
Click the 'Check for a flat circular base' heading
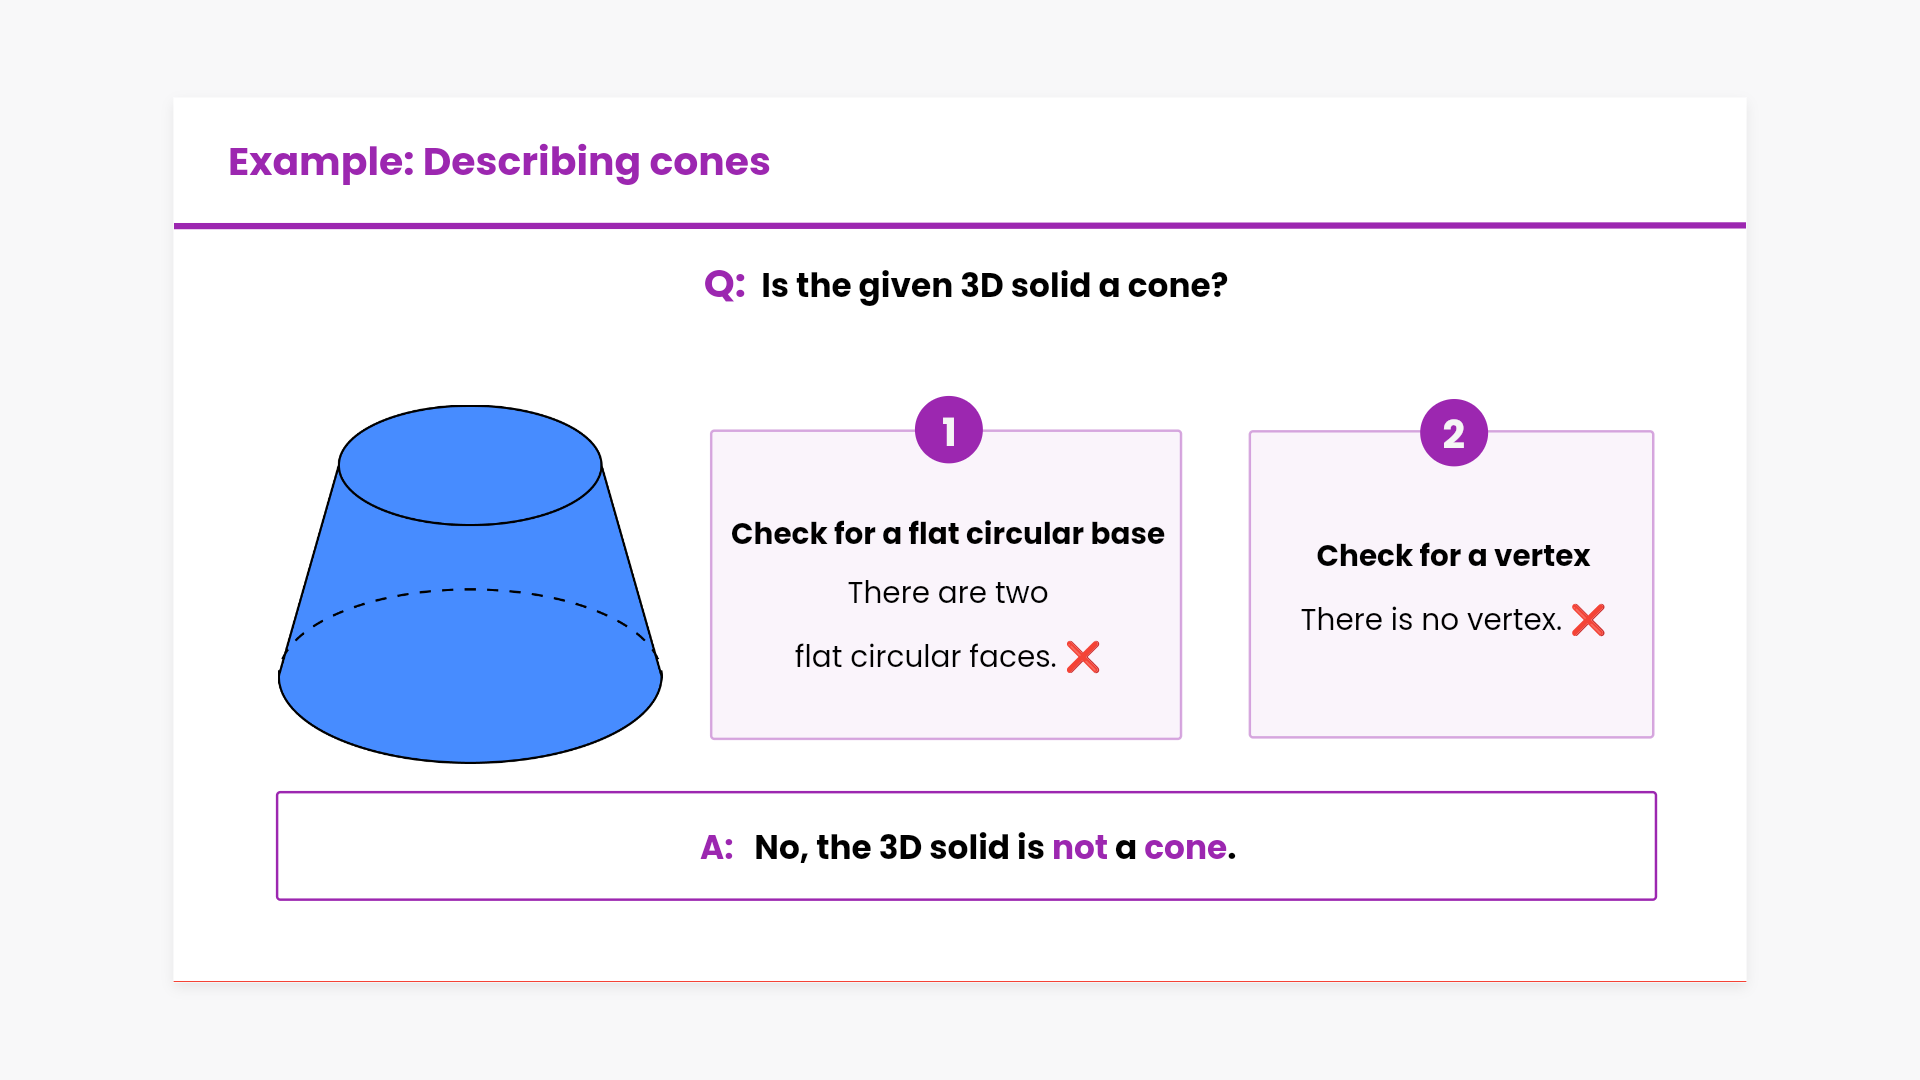tap(947, 534)
